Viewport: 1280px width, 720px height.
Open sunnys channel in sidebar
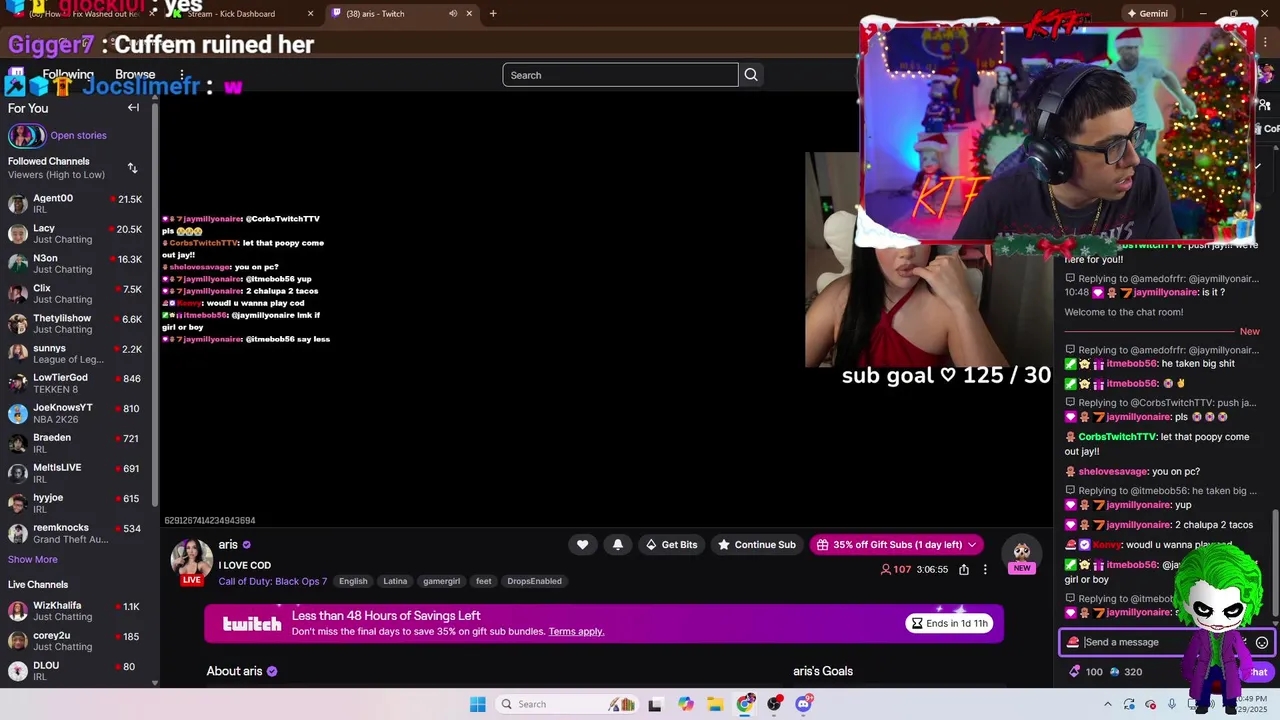point(76,354)
